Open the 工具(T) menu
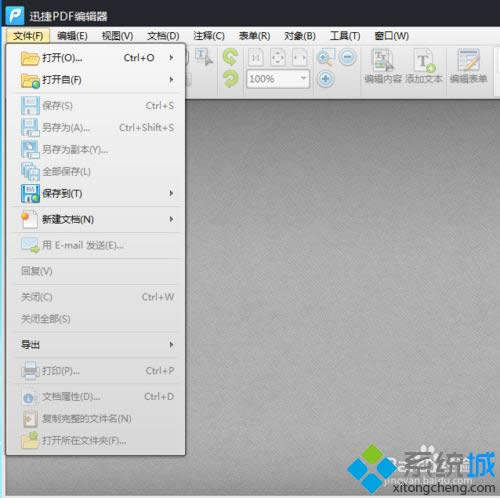The height and width of the screenshot is (498, 500). click(x=345, y=36)
